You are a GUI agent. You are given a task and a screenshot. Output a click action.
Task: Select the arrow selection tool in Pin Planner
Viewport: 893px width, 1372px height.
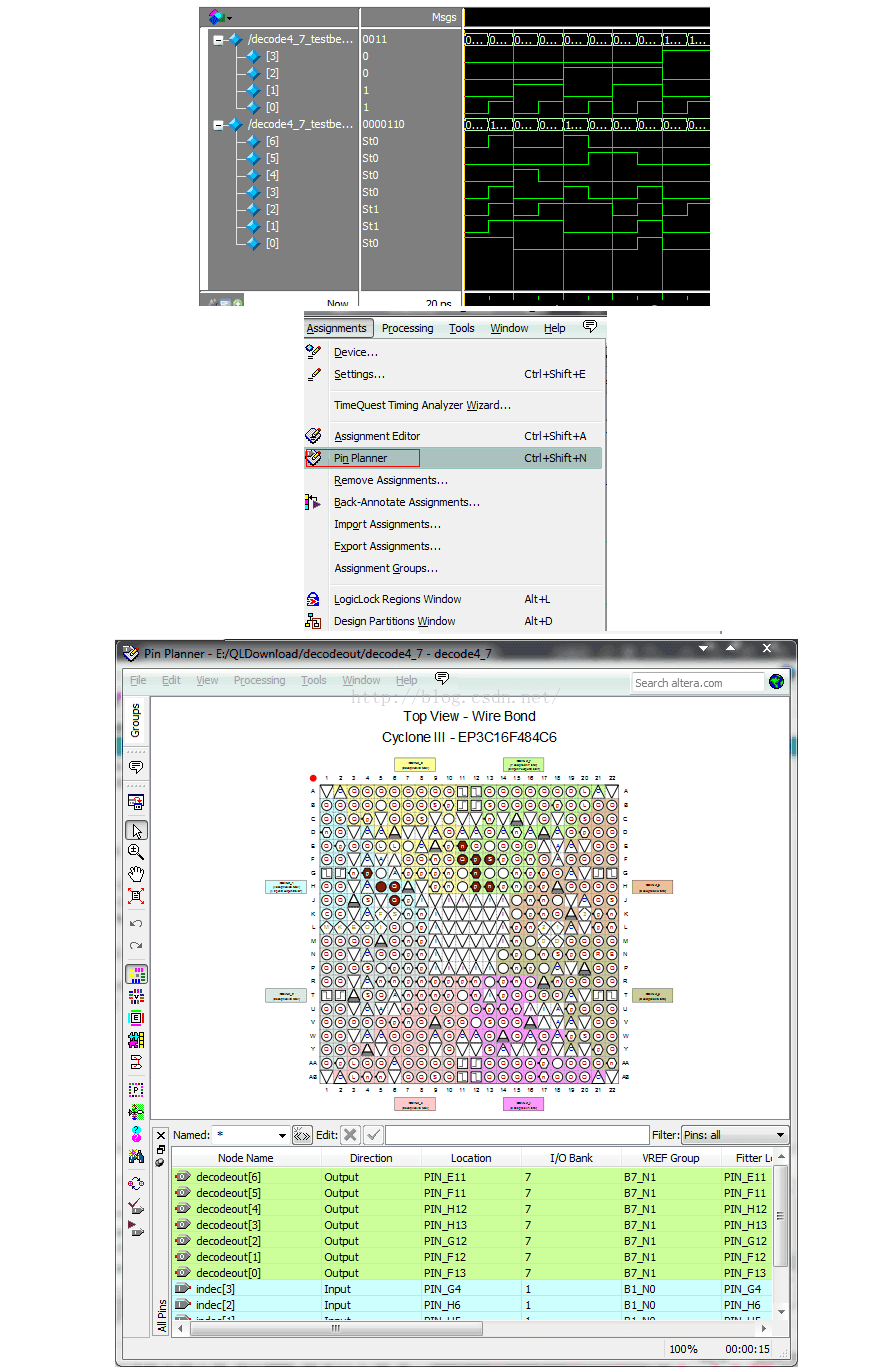point(136,830)
